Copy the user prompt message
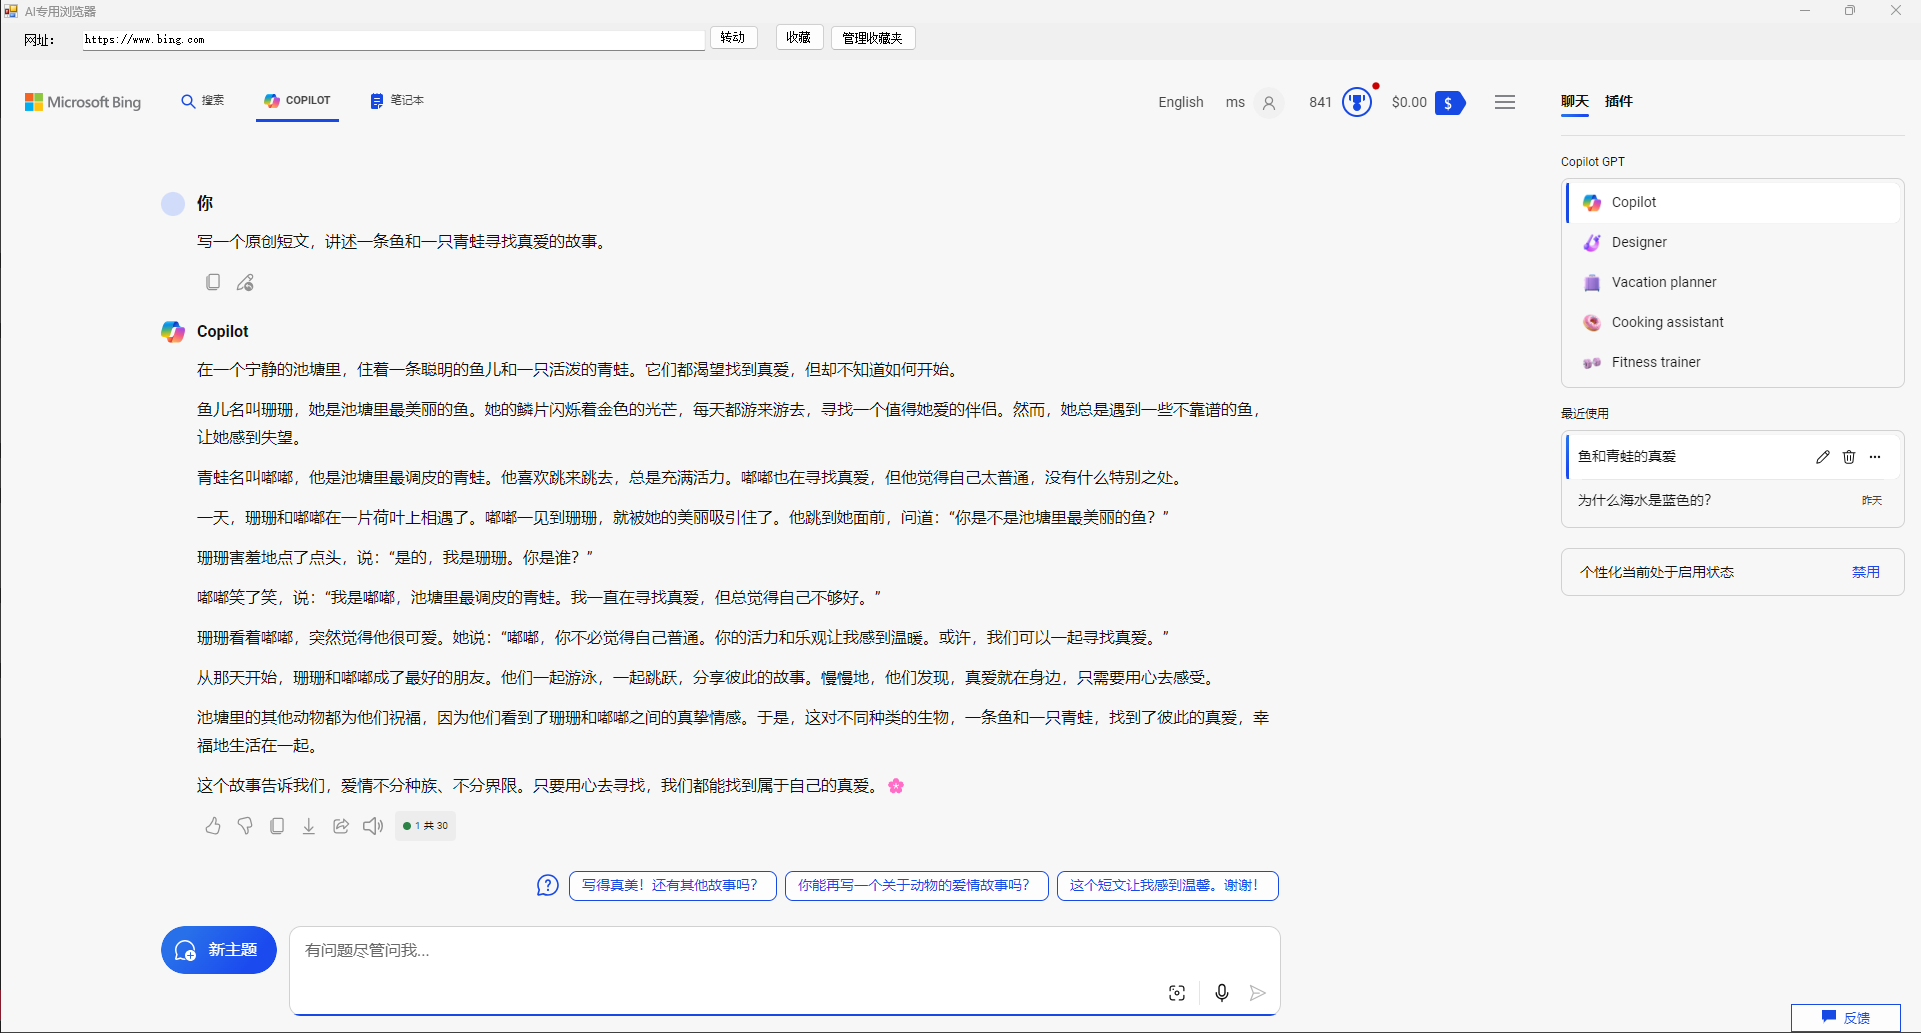 point(213,282)
